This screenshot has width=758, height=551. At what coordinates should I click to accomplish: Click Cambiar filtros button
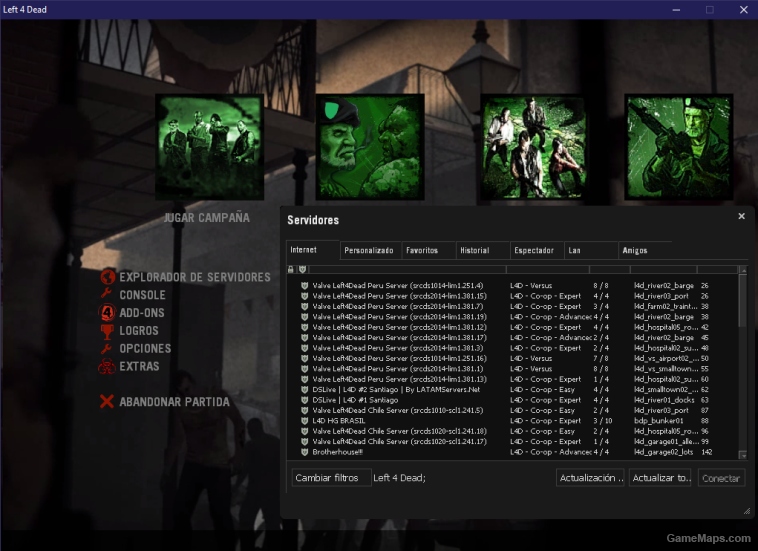coord(331,478)
